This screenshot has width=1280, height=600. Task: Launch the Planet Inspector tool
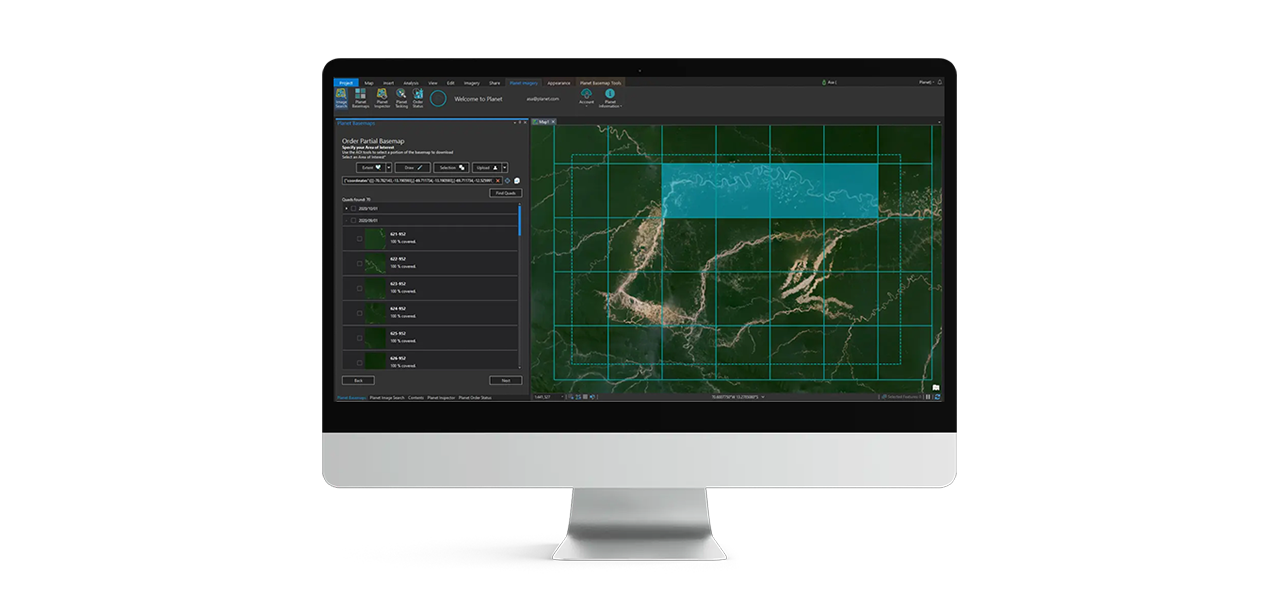[381, 98]
